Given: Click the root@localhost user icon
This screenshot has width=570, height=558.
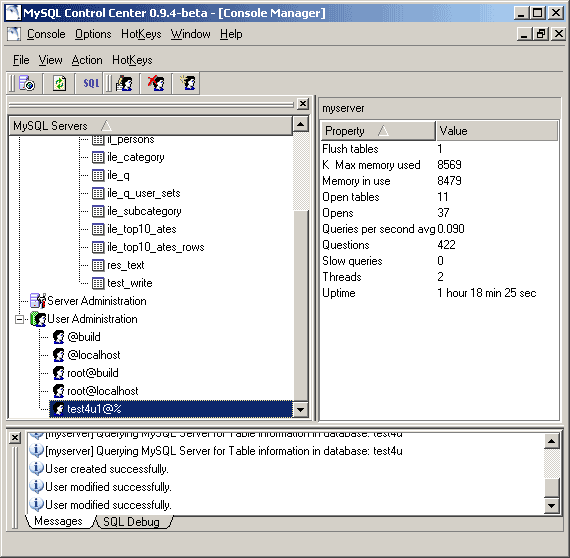Looking at the screenshot, I should [x=58, y=391].
